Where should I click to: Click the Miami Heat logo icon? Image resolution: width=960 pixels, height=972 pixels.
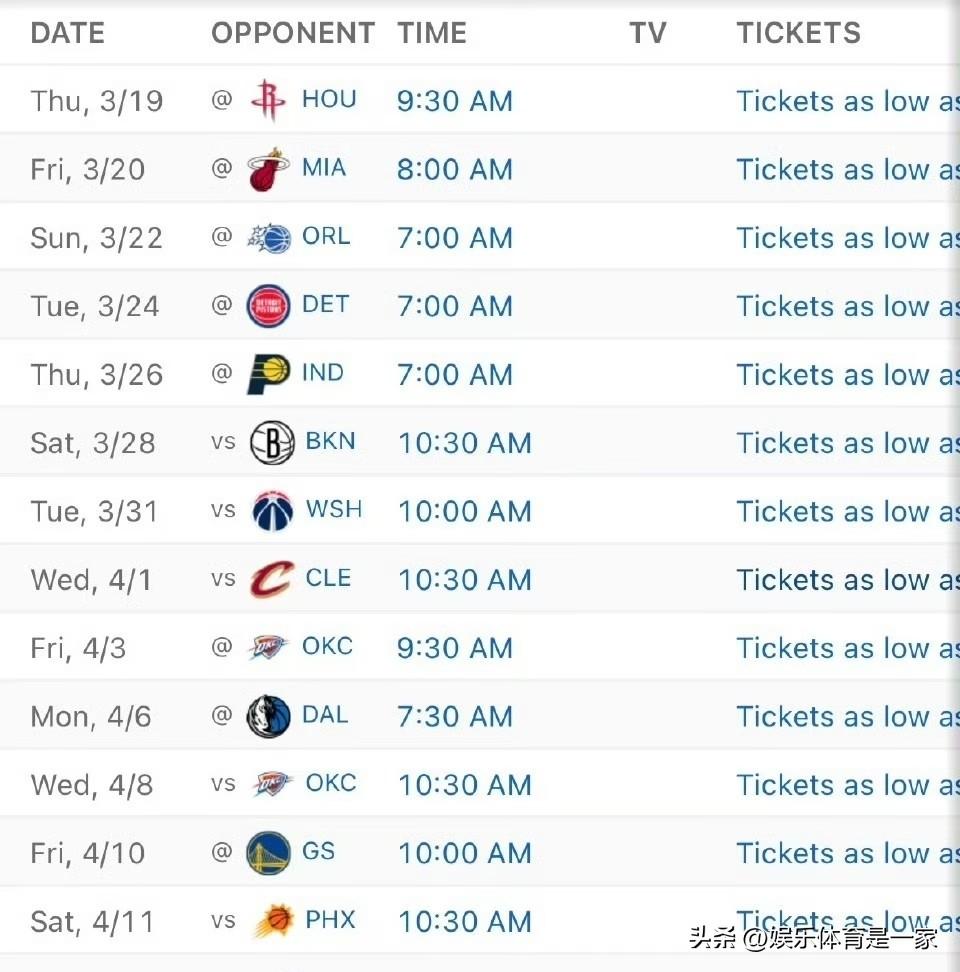(268, 169)
